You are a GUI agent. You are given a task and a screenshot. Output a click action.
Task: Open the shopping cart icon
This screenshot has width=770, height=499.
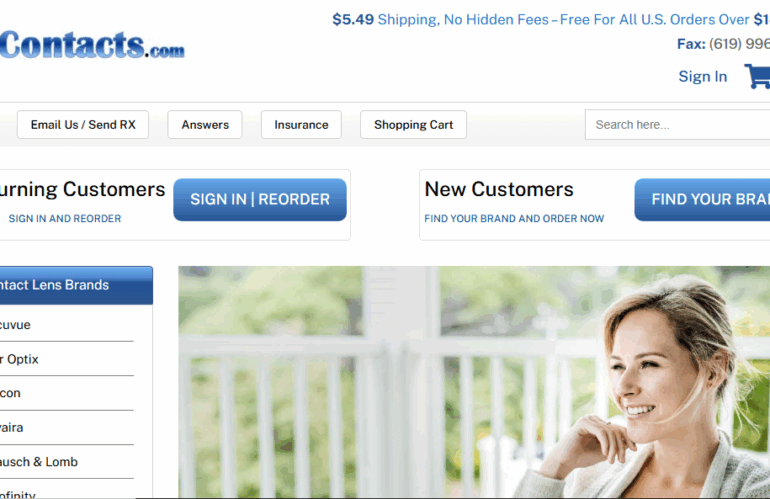tap(758, 76)
